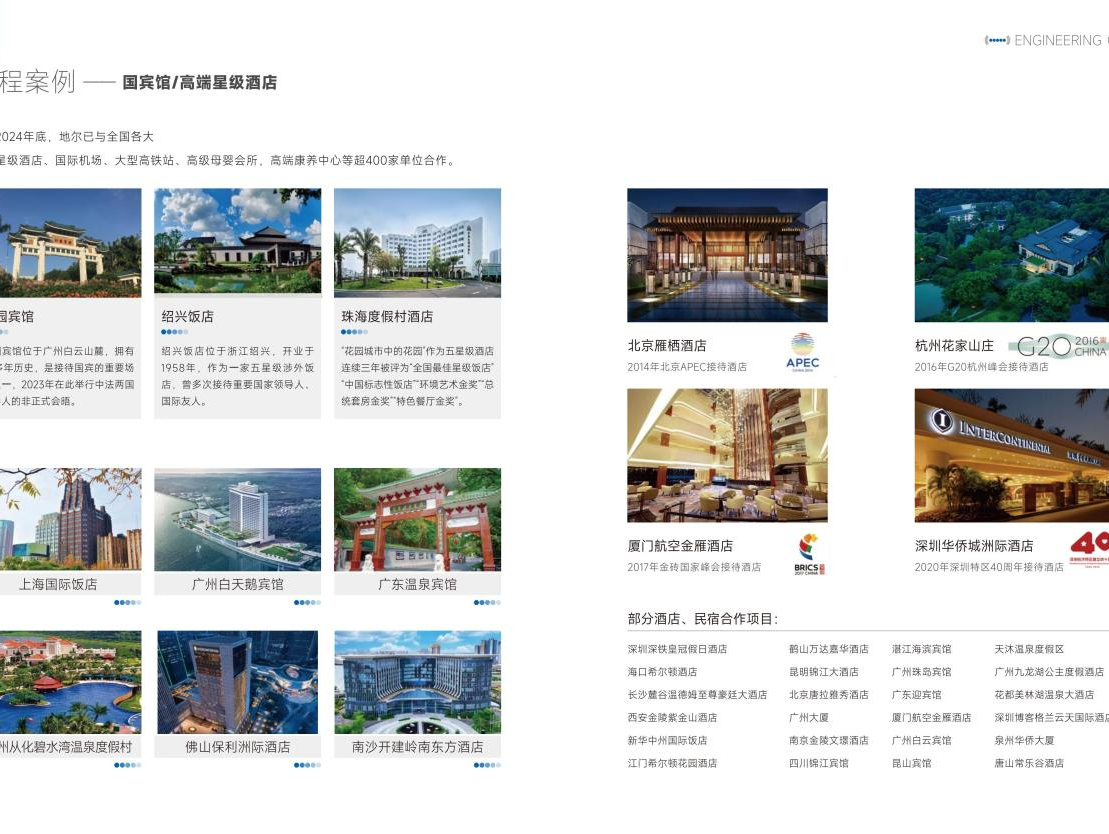Screen dimensions: 1109x834
Task: Click the blue dots under 绍兴饭店 title
Action: click(174, 332)
